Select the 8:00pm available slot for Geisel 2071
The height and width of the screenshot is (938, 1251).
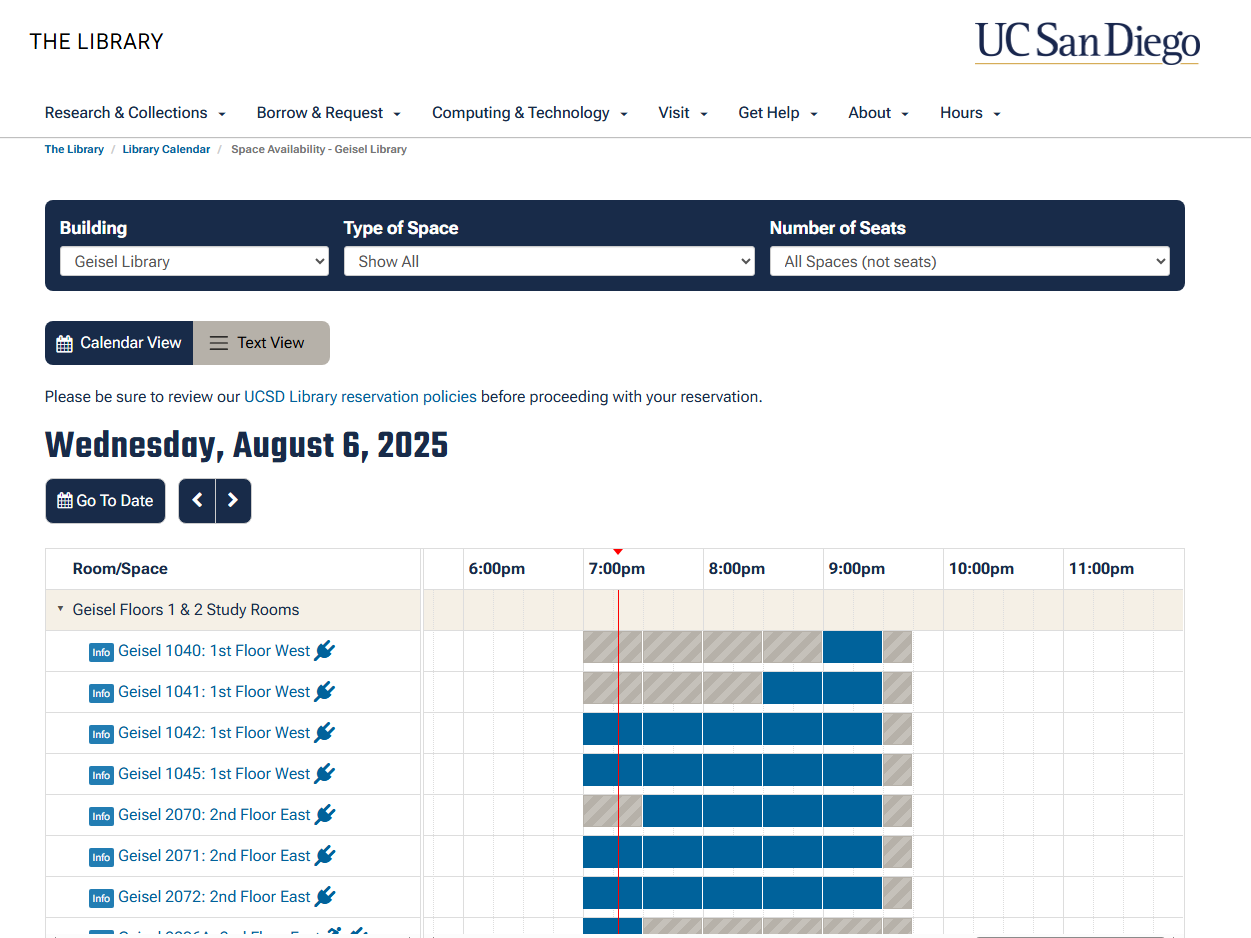tap(733, 852)
